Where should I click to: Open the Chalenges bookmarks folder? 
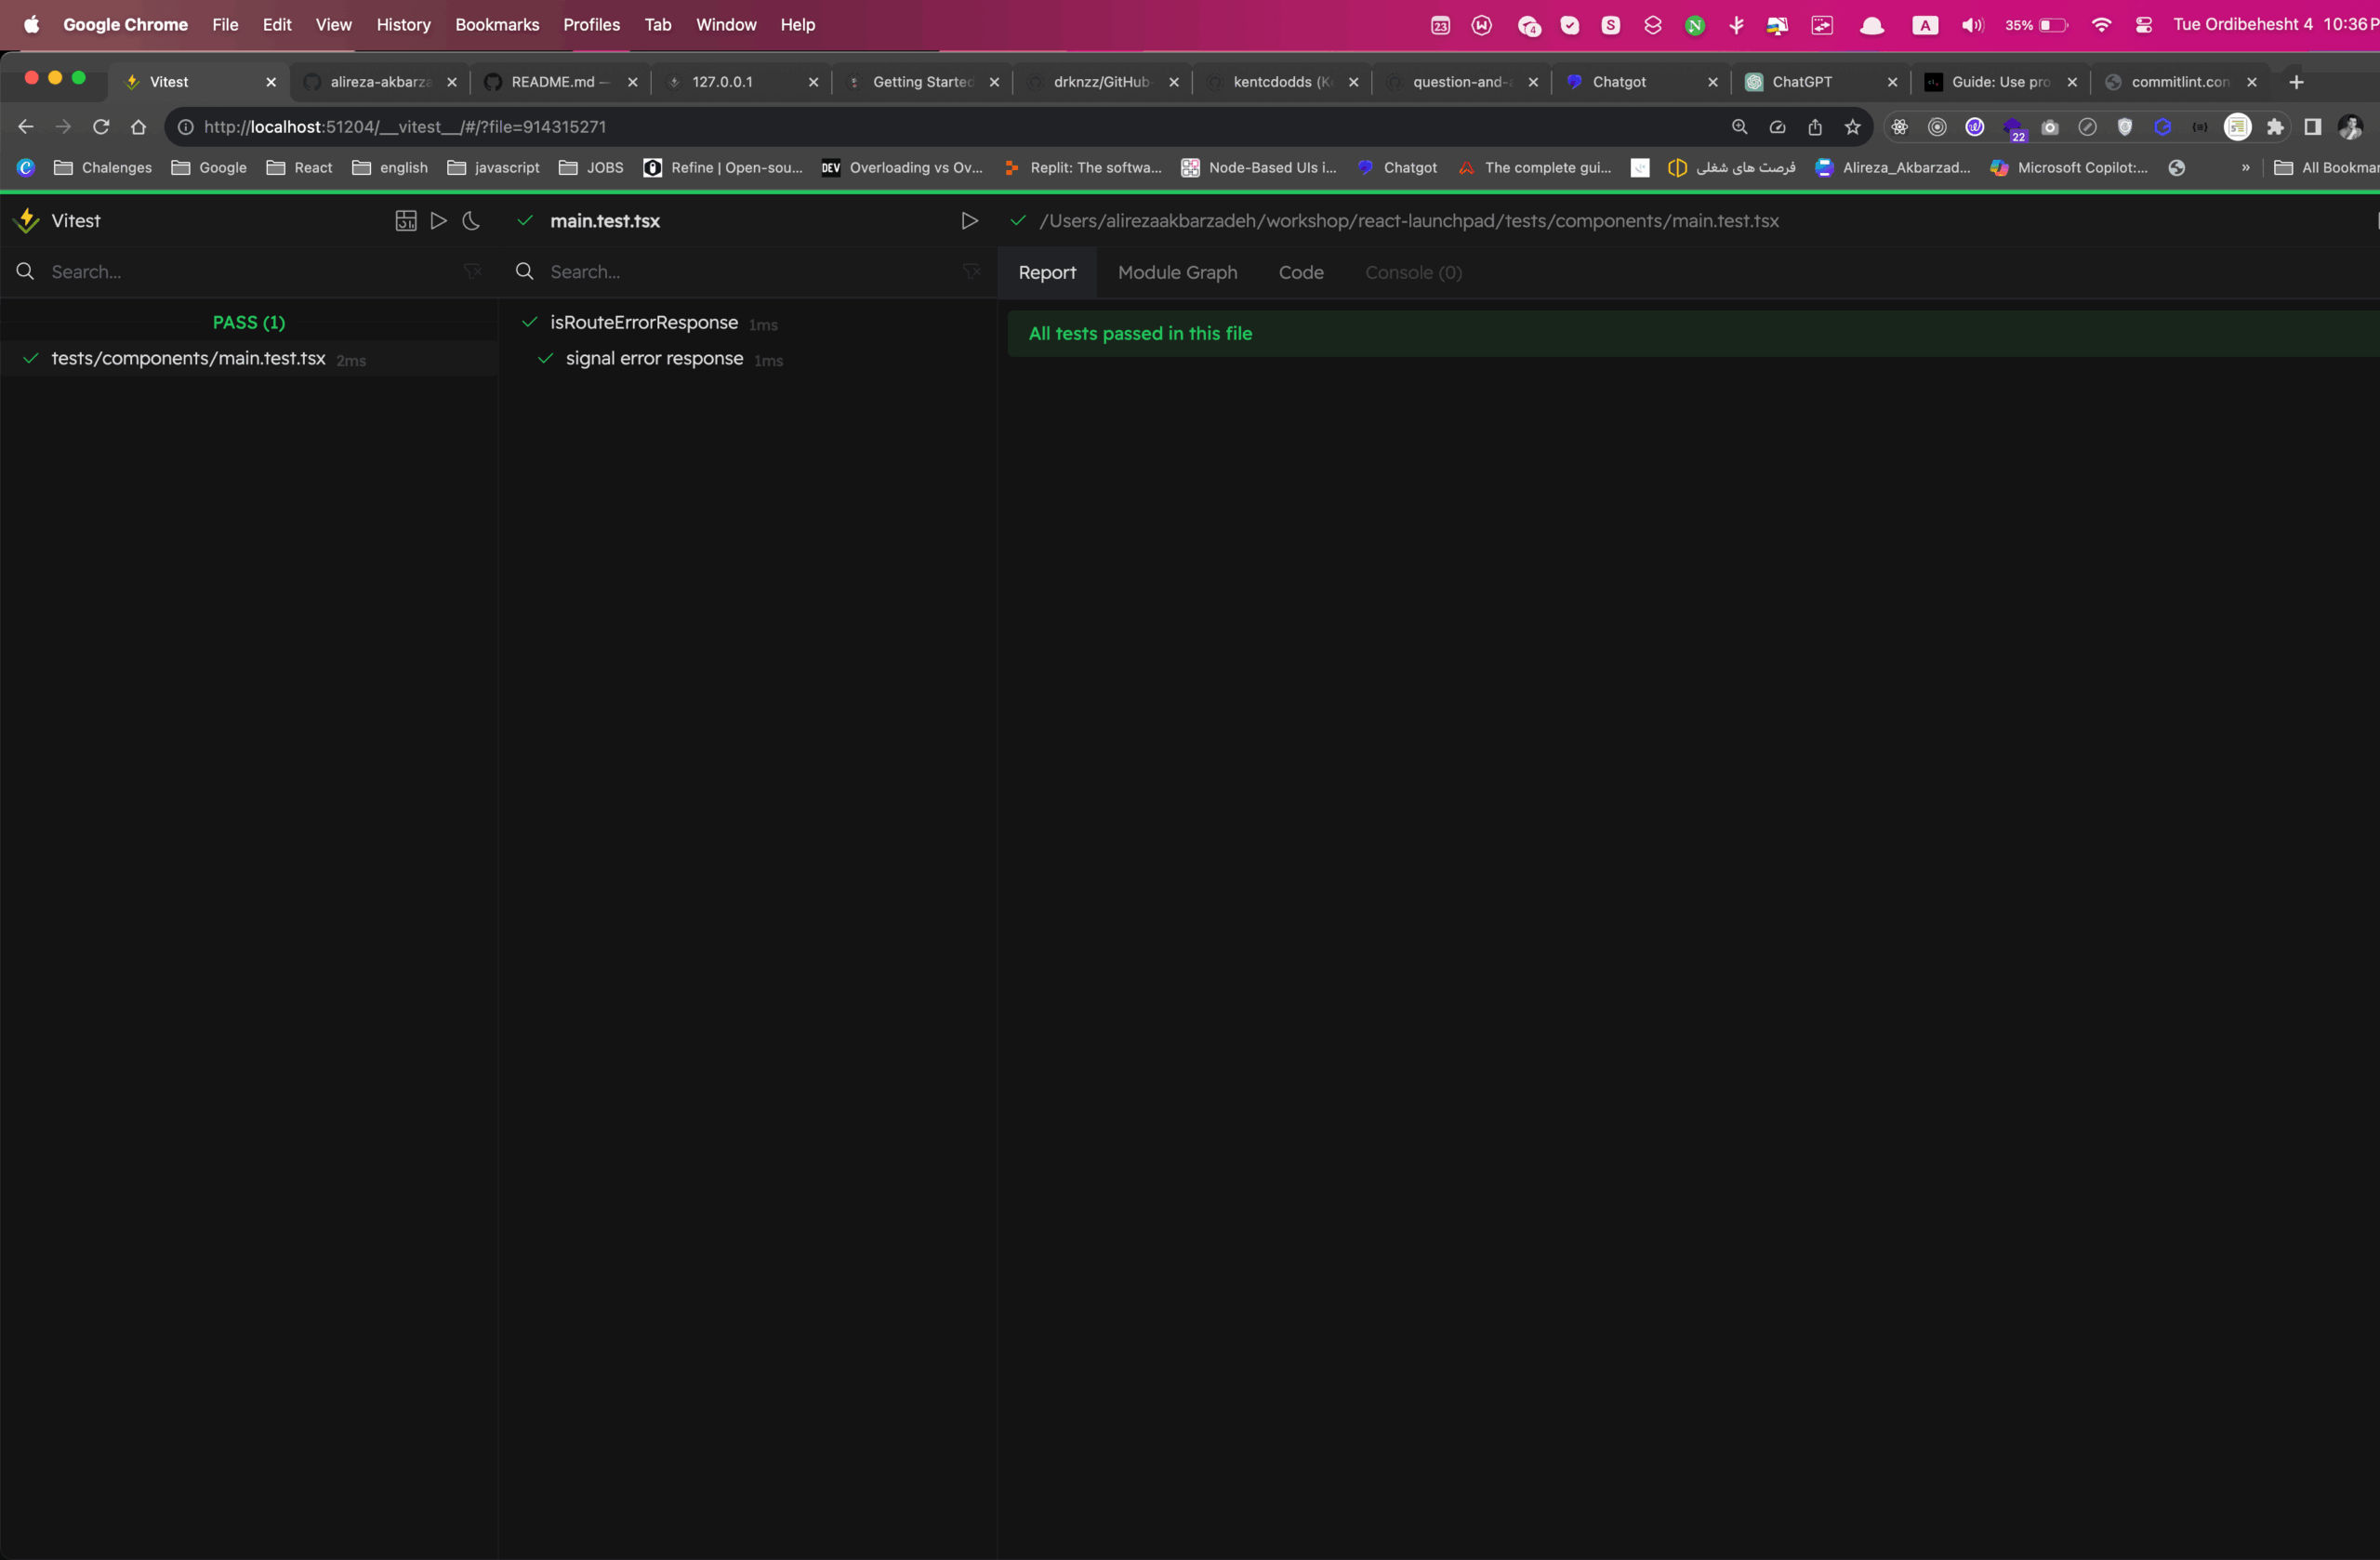pyautogui.click(x=103, y=168)
